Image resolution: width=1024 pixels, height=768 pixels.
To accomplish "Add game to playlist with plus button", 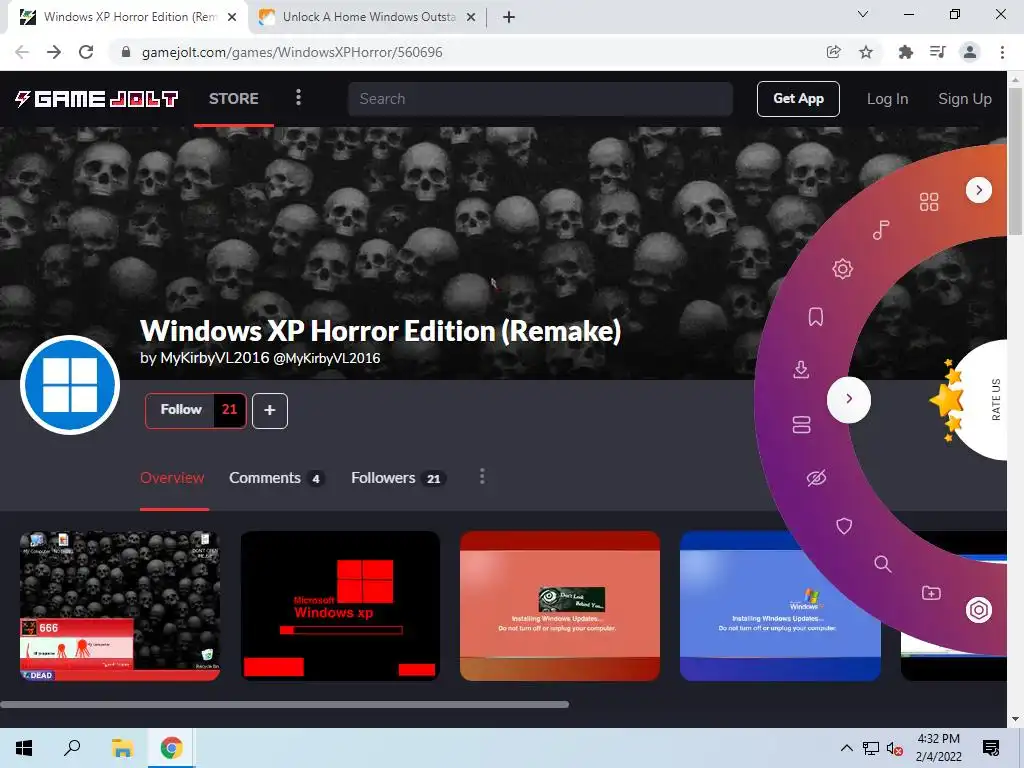I will 270,411.
